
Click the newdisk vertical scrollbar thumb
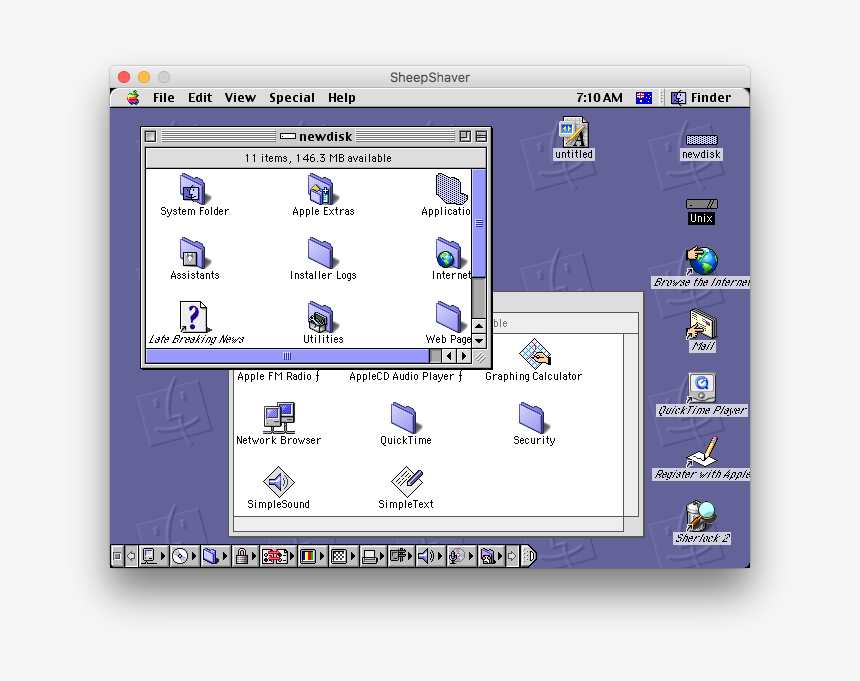click(x=479, y=223)
